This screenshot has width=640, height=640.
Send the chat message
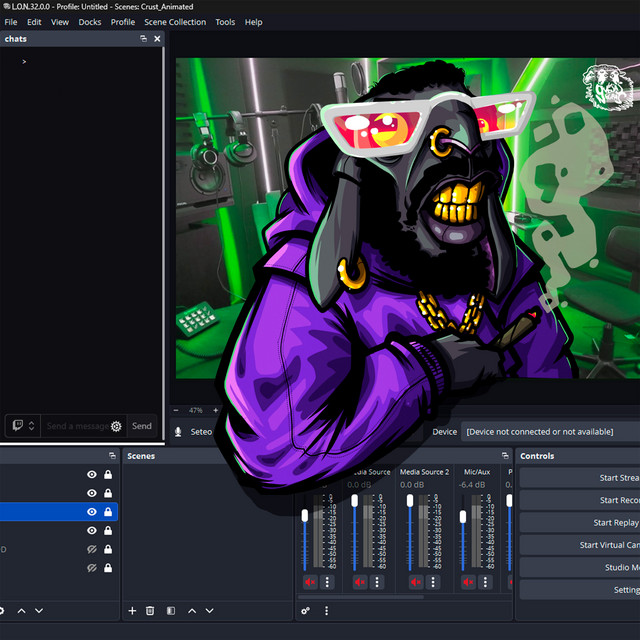(x=142, y=426)
